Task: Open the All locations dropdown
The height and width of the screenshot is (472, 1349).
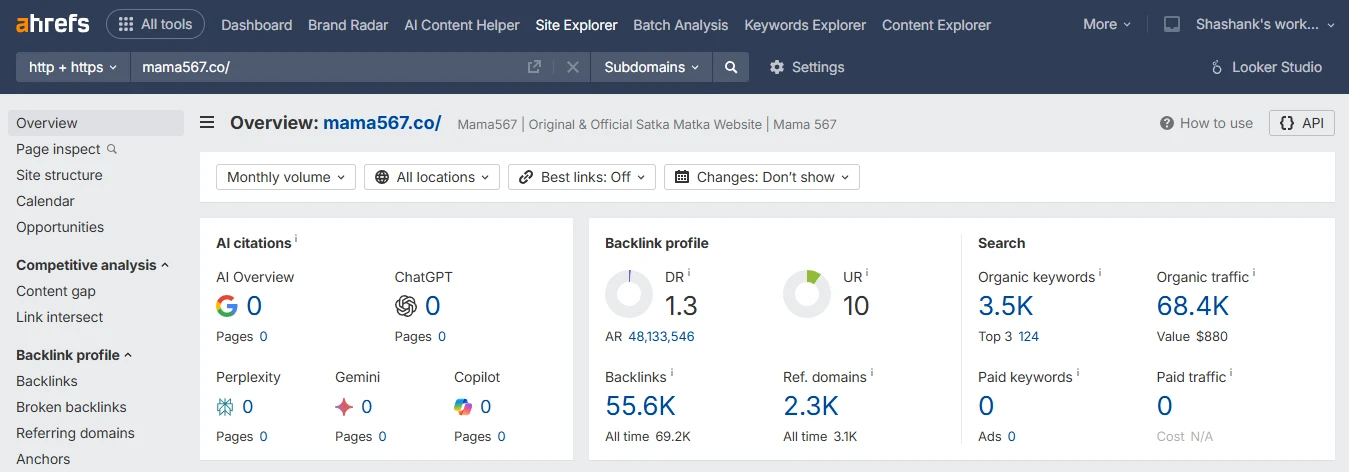Action: point(432,177)
